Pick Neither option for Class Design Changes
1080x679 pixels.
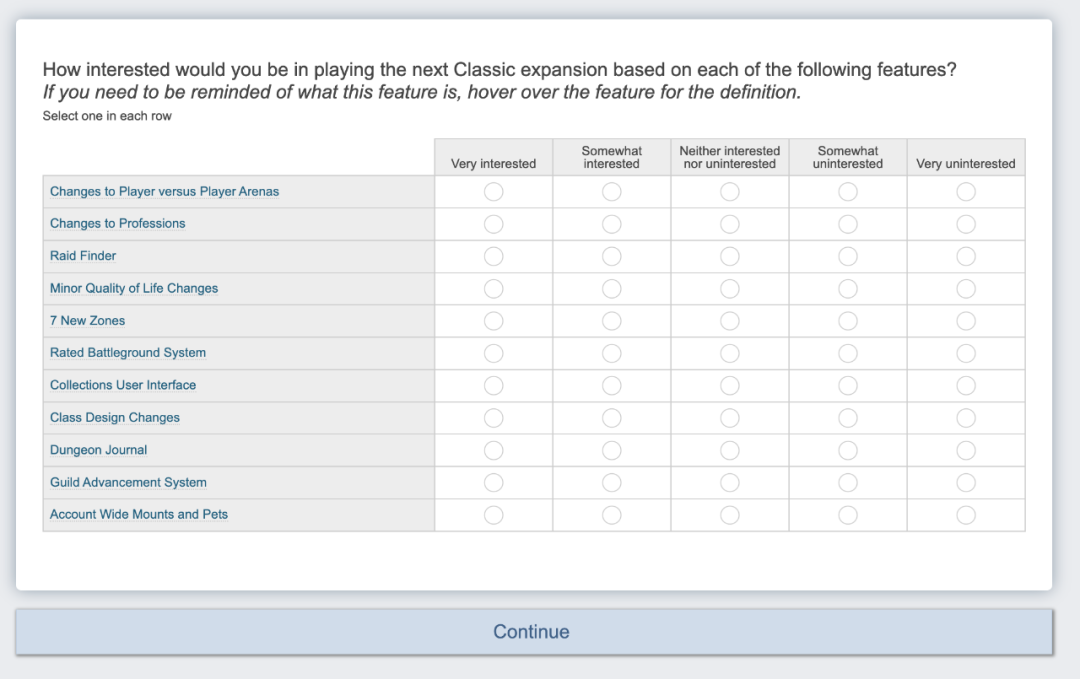click(x=729, y=418)
